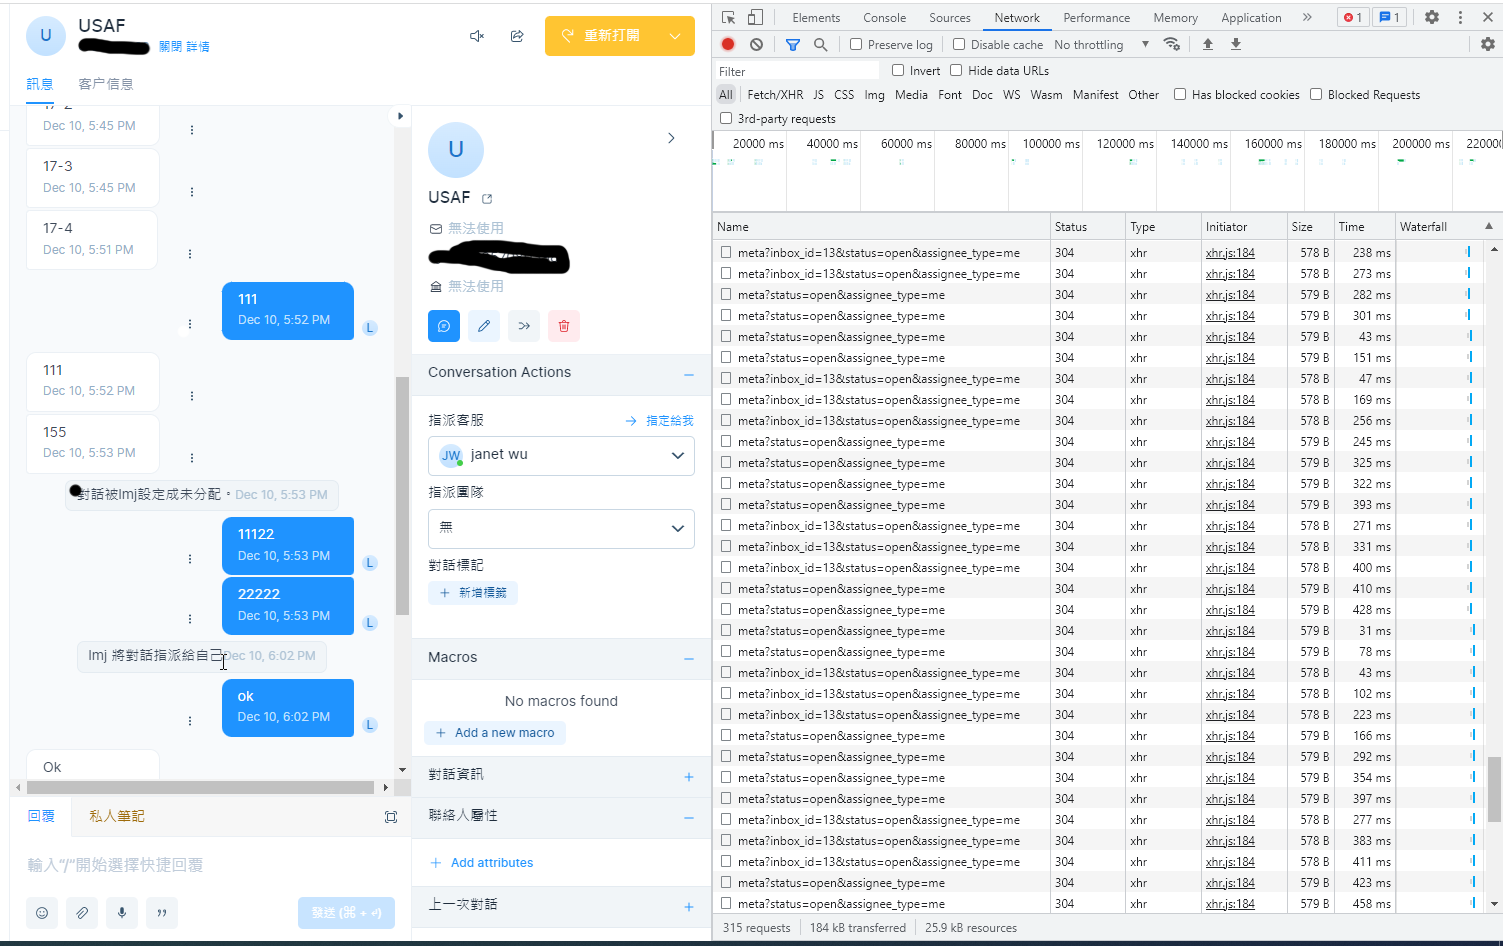Switch to the 私人筆記 tab
This screenshot has height=946, width=1503.
pos(115,815)
